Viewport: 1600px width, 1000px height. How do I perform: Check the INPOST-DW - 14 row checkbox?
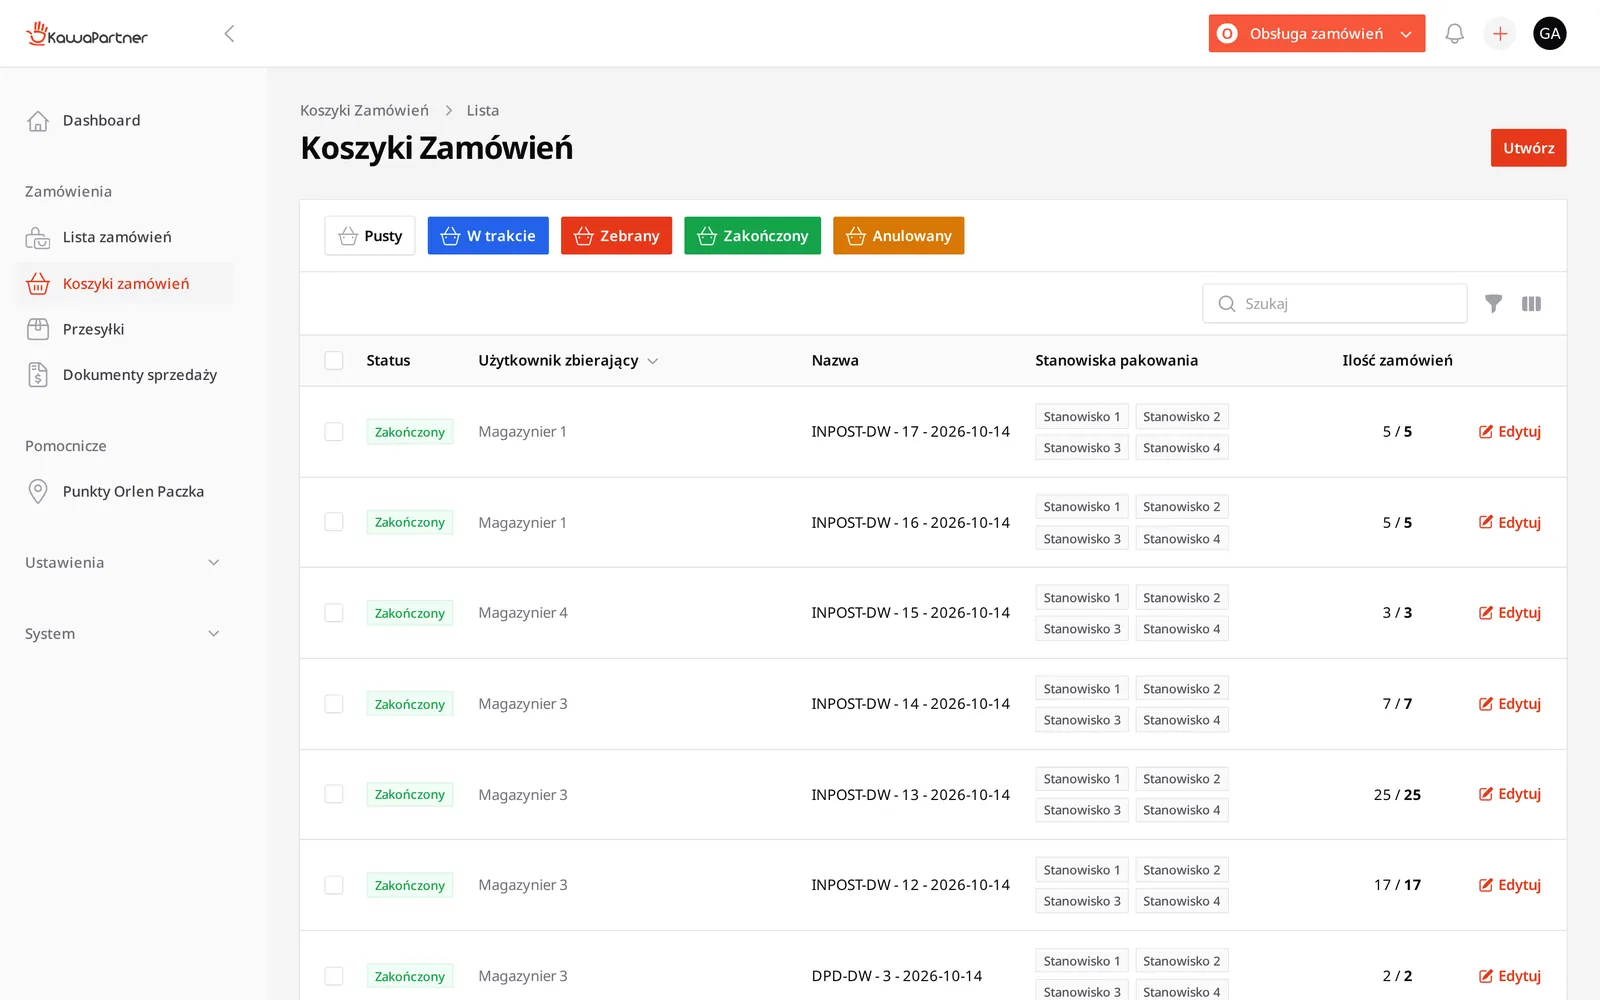334,704
